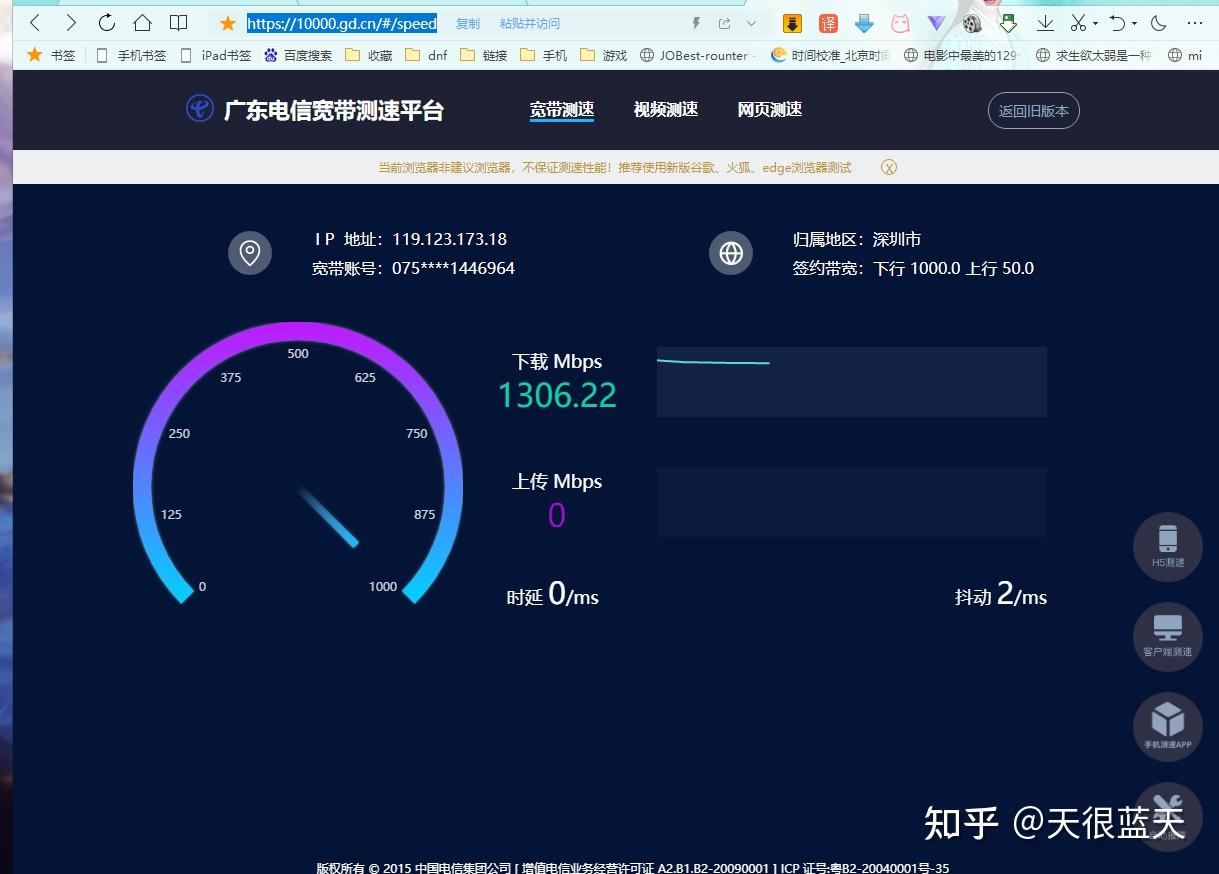The image size is (1219, 874).
Task: Click the upload speed value 0
Action: (x=557, y=515)
